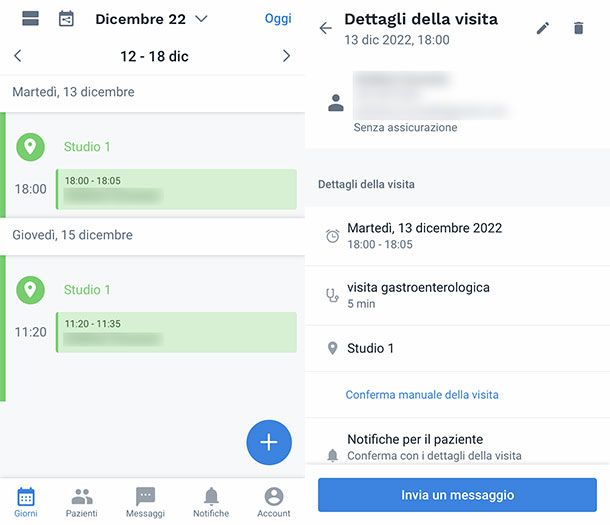This screenshot has width=610, height=525.
Task: Switch to the Pazienti tab
Action: 82,502
